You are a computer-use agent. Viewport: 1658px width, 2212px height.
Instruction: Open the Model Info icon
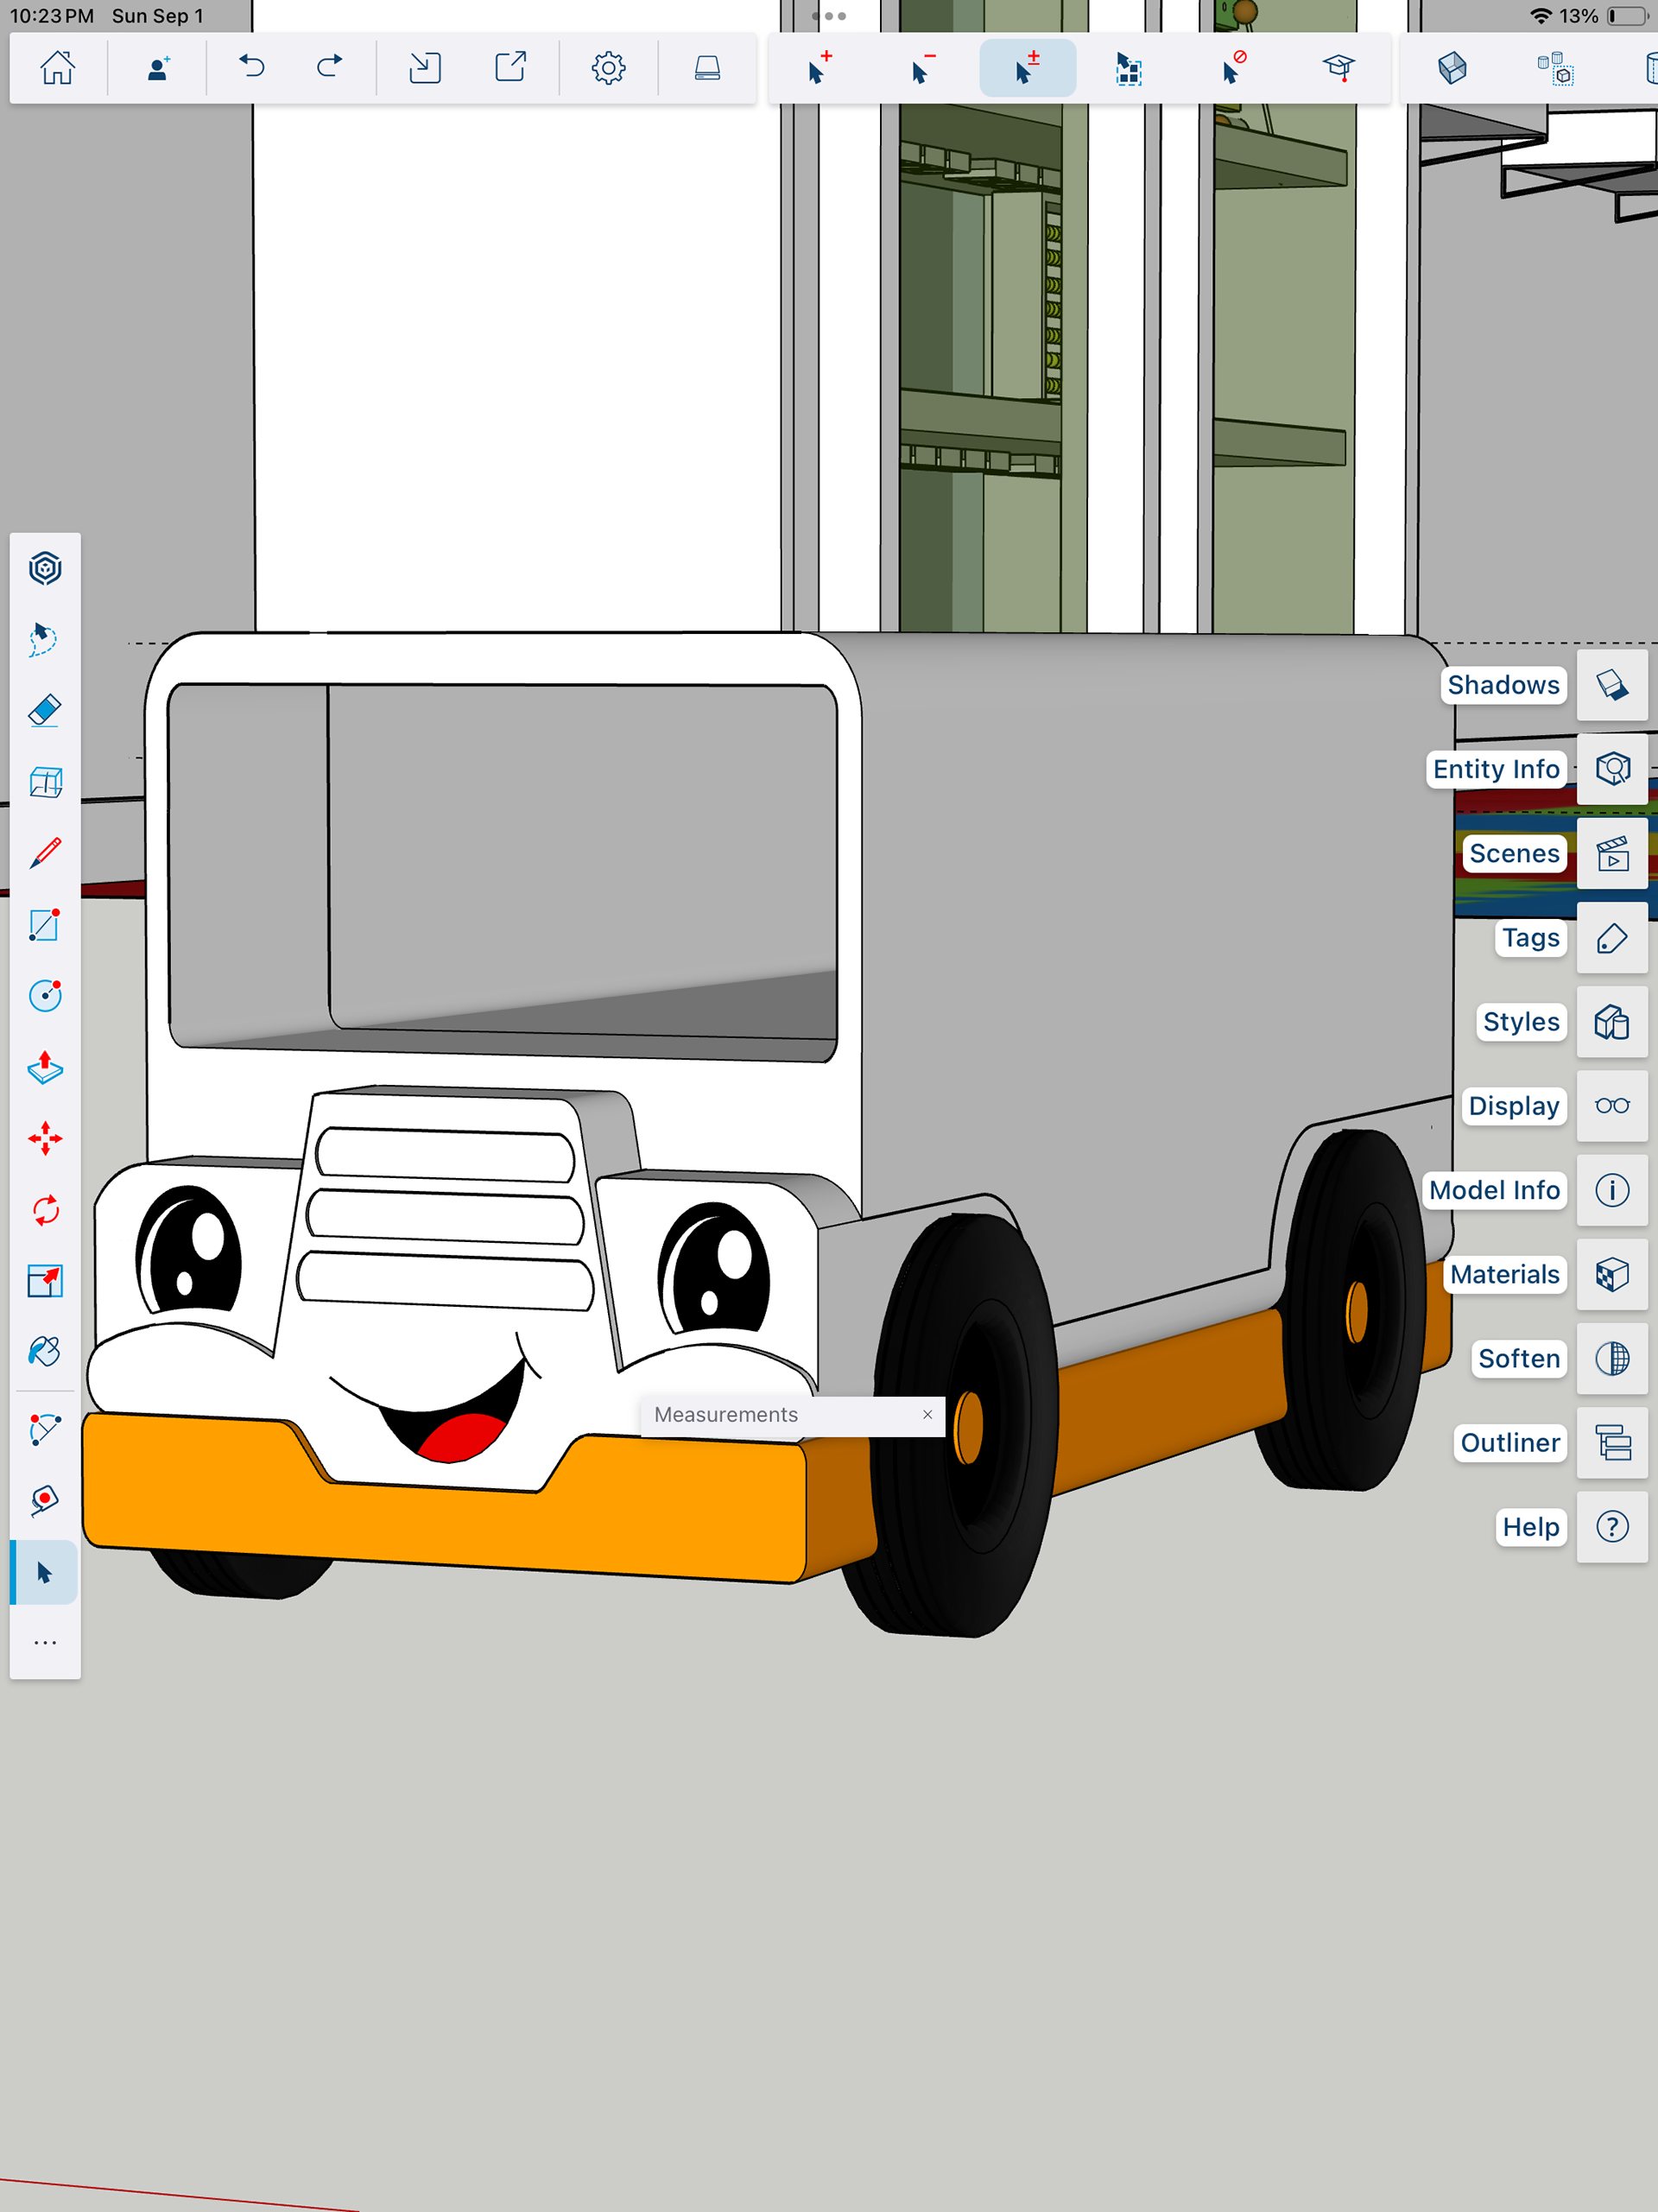[x=1612, y=1190]
